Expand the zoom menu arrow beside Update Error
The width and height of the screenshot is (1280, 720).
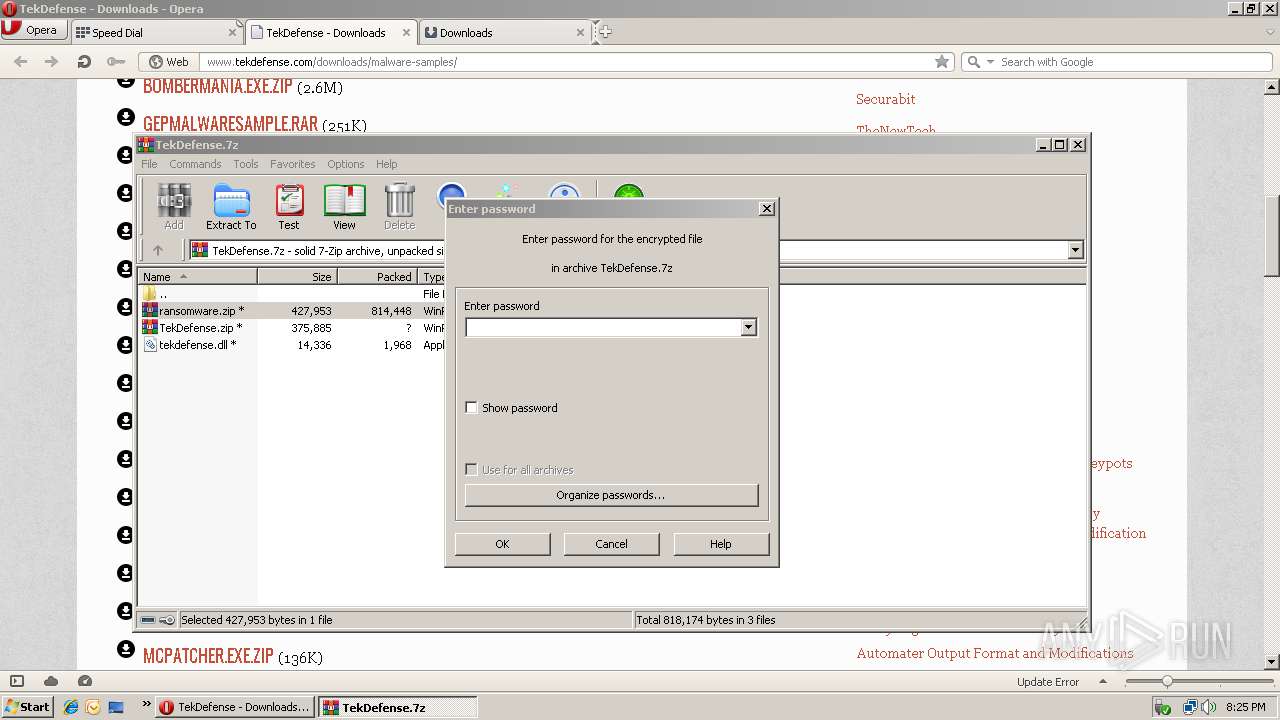coord(1104,682)
